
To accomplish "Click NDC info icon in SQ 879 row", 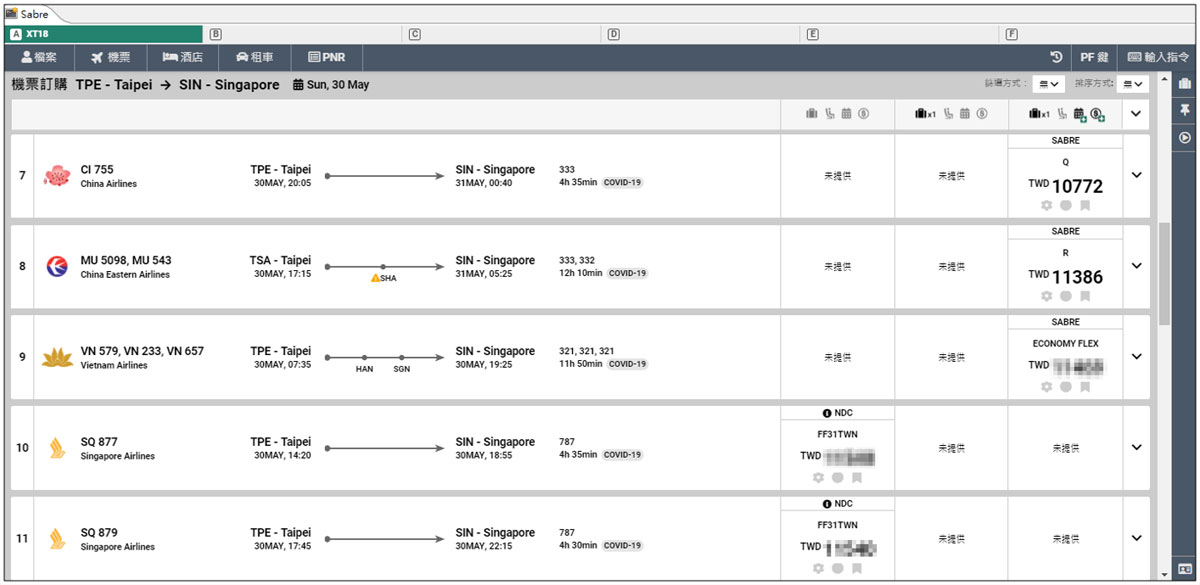I will [827, 504].
